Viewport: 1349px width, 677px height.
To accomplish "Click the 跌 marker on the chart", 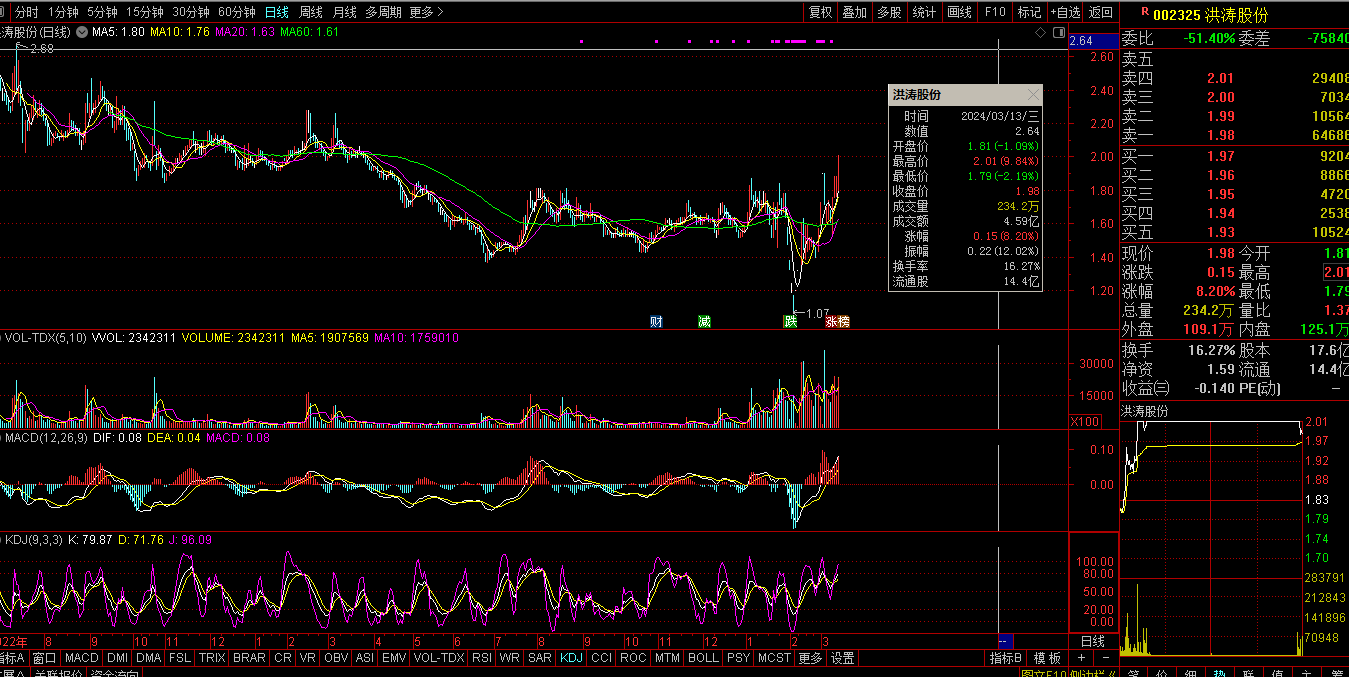I will pos(791,322).
